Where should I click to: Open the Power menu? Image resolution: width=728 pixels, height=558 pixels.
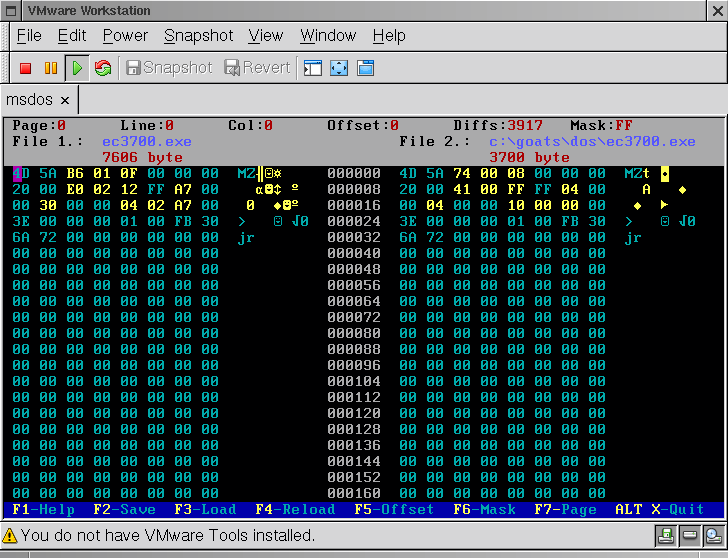(x=125, y=36)
